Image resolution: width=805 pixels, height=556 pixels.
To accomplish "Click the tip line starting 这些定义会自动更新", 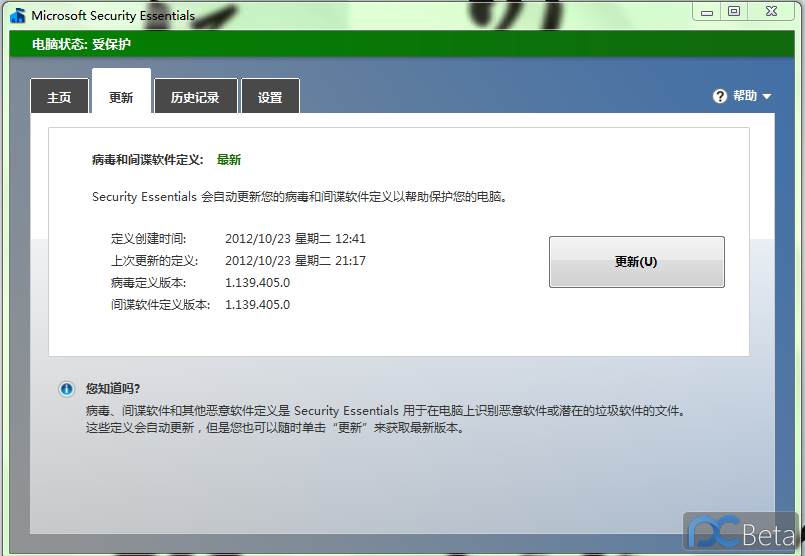I will pyautogui.click(x=276, y=428).
